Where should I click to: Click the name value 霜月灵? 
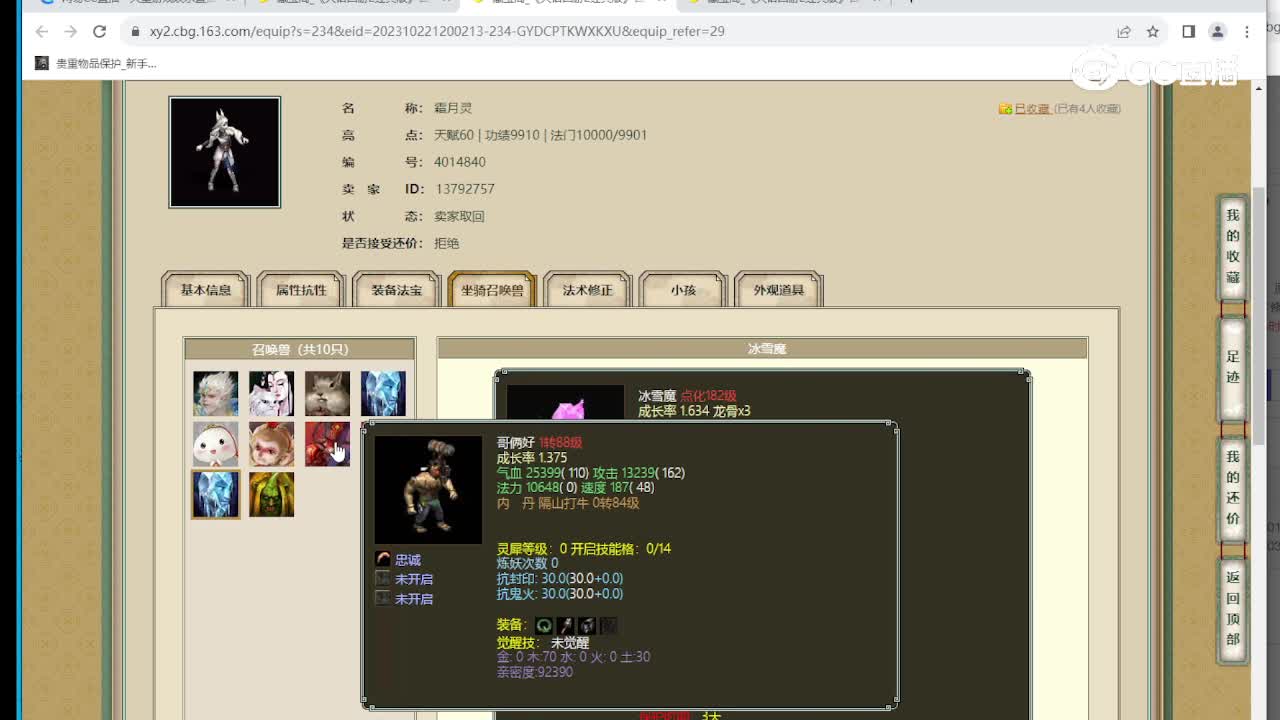(453, 108)
